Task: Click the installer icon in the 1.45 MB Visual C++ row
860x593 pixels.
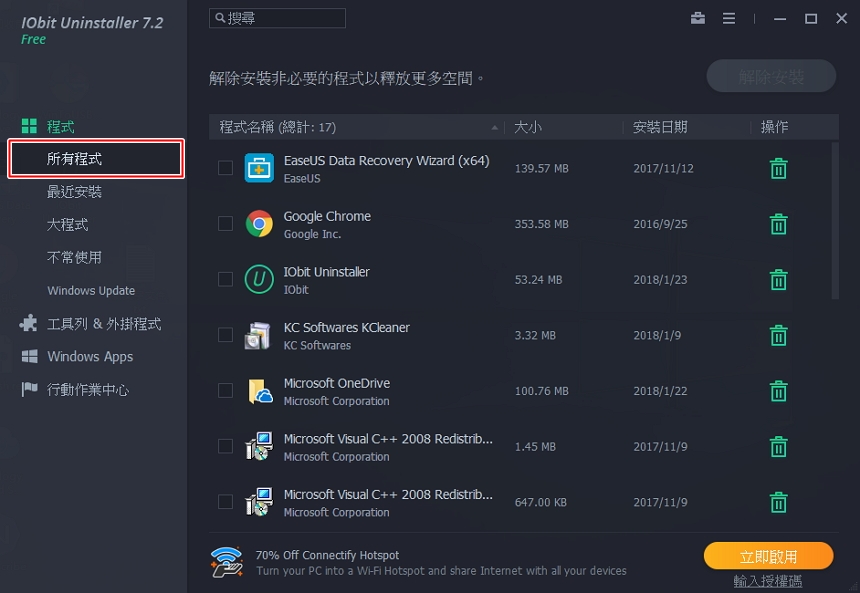Action: click(259, 447)
